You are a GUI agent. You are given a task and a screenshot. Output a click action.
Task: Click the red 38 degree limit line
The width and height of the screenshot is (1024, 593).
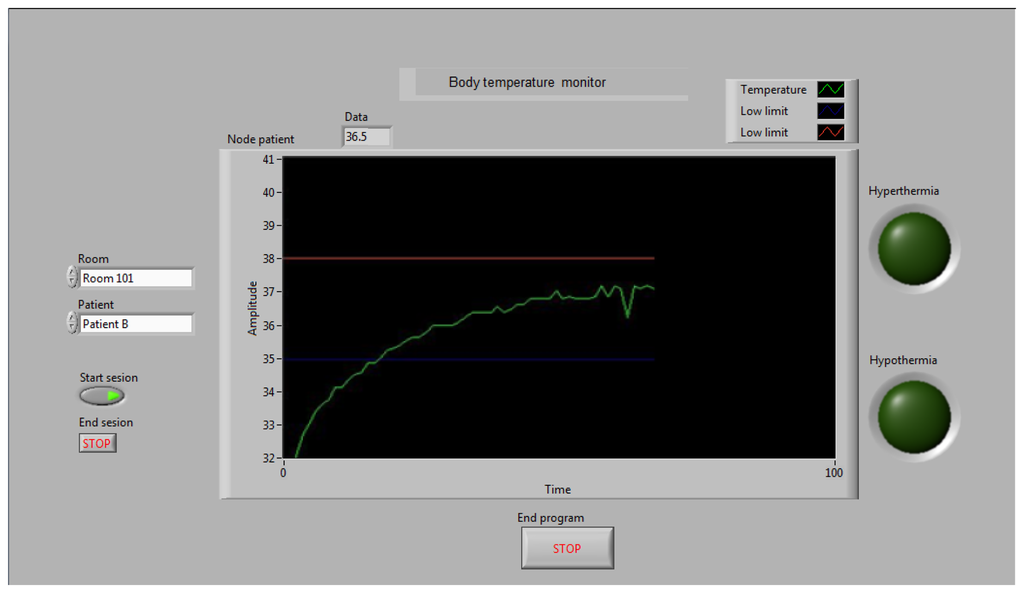point(470,258)
